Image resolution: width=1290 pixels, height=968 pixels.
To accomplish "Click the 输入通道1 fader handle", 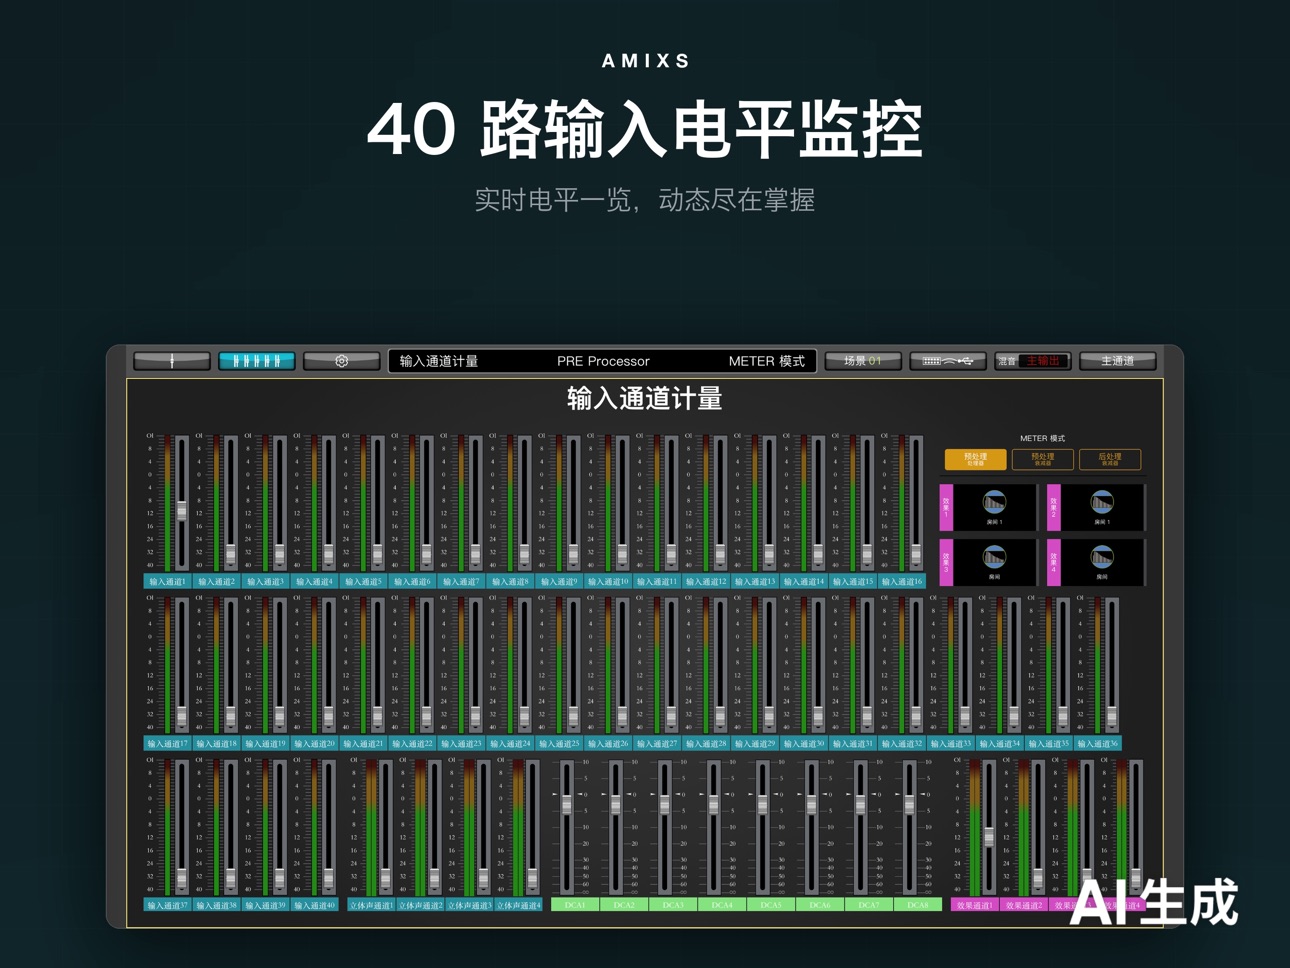I will [182, 510].
